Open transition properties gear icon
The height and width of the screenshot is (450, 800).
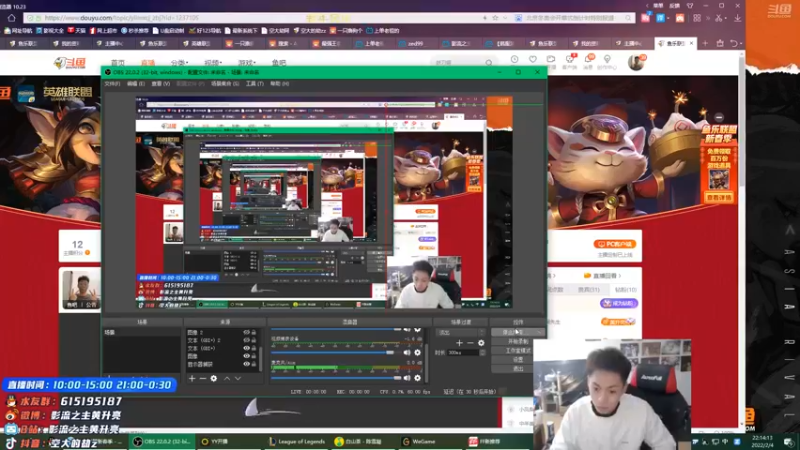[481, 343]
